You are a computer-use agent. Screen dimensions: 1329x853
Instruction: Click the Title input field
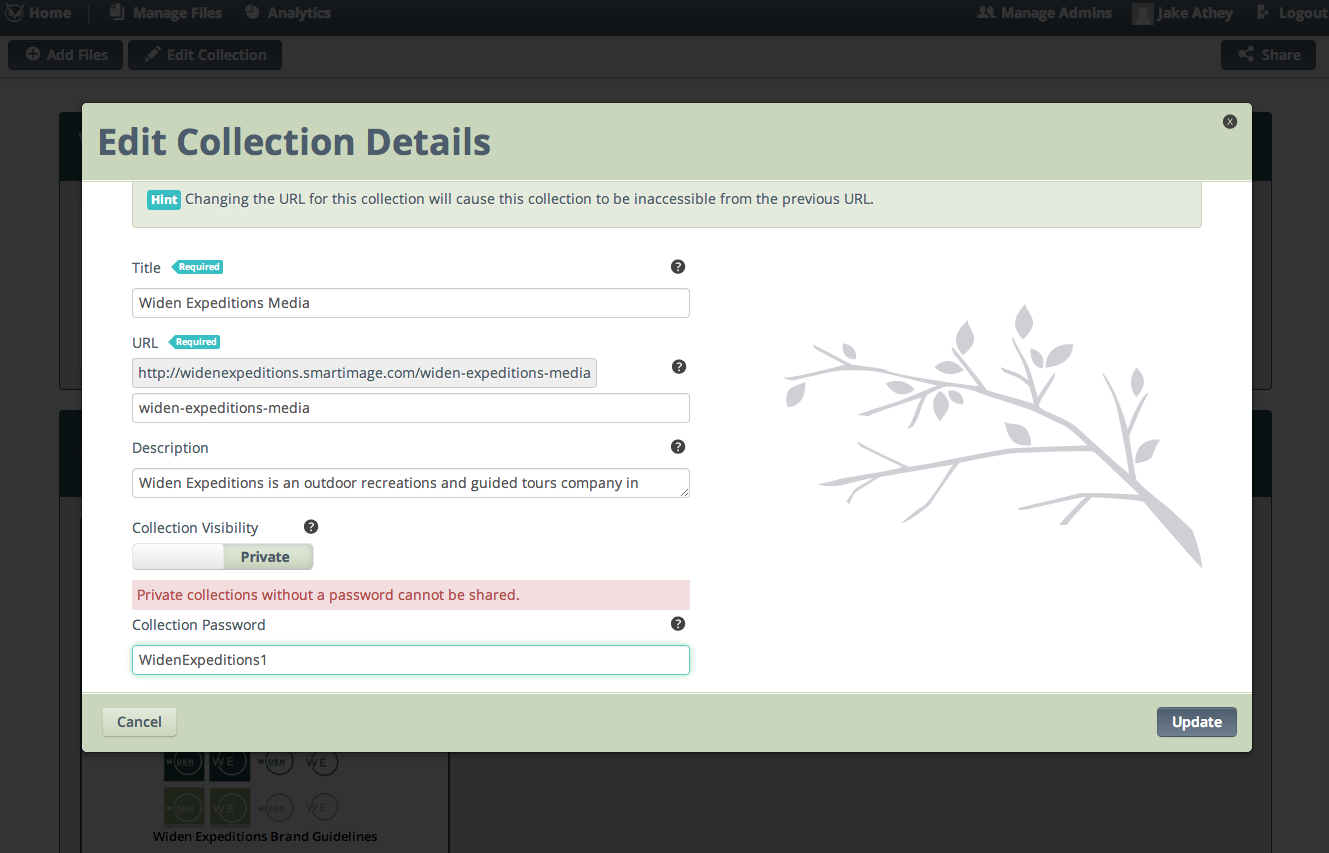pos(411,303)
